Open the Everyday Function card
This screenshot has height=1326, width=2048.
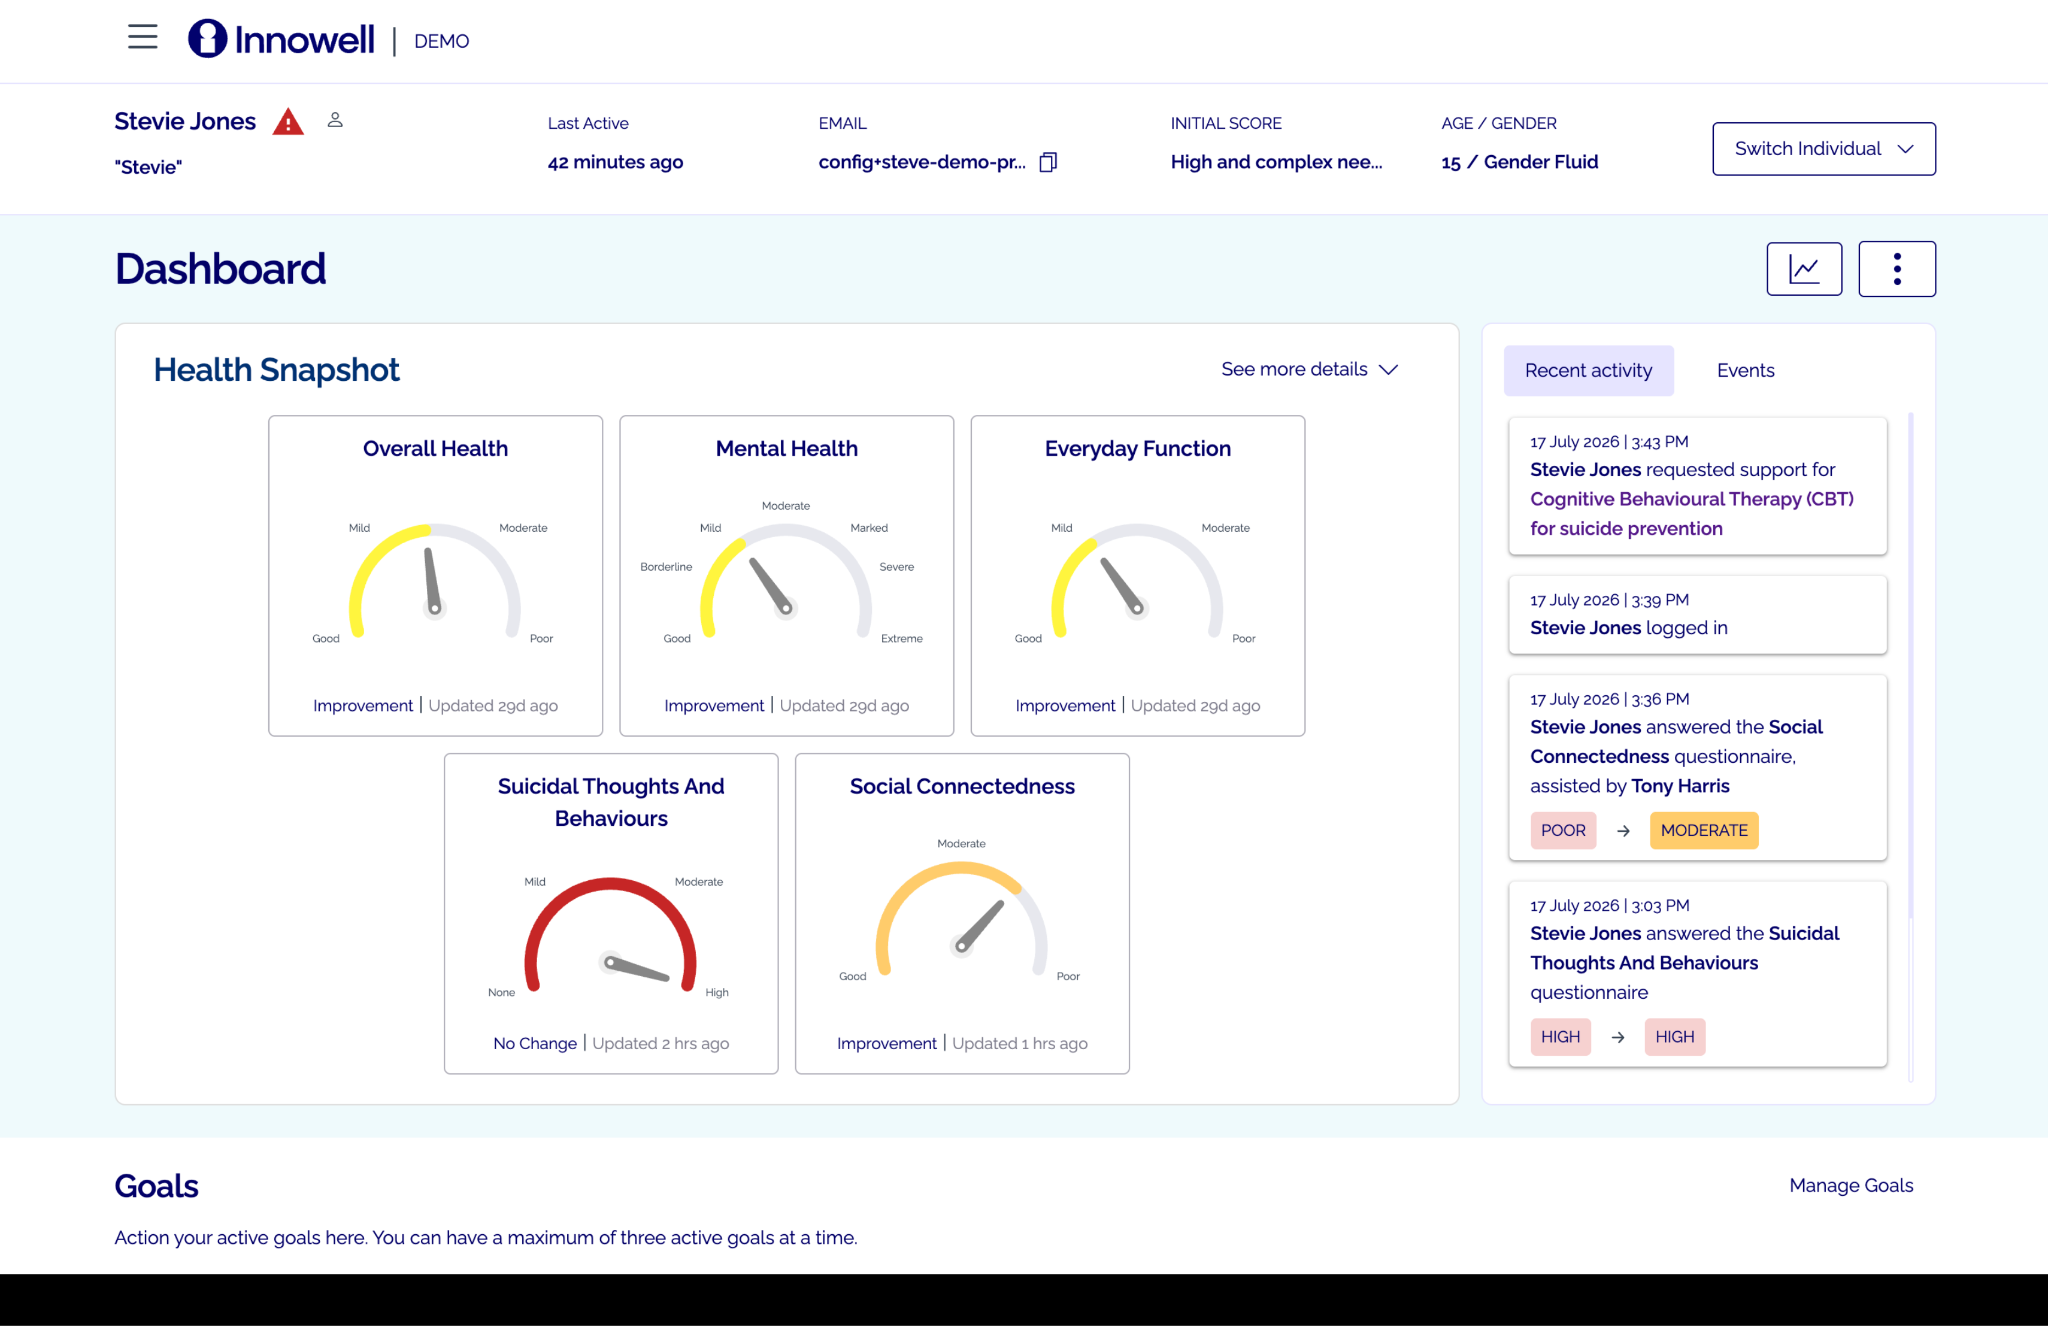tap(1137, 576)
